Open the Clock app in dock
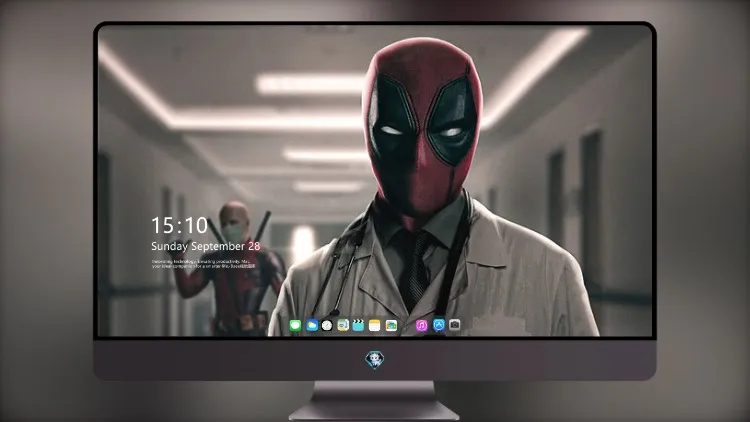 (327, 326)
